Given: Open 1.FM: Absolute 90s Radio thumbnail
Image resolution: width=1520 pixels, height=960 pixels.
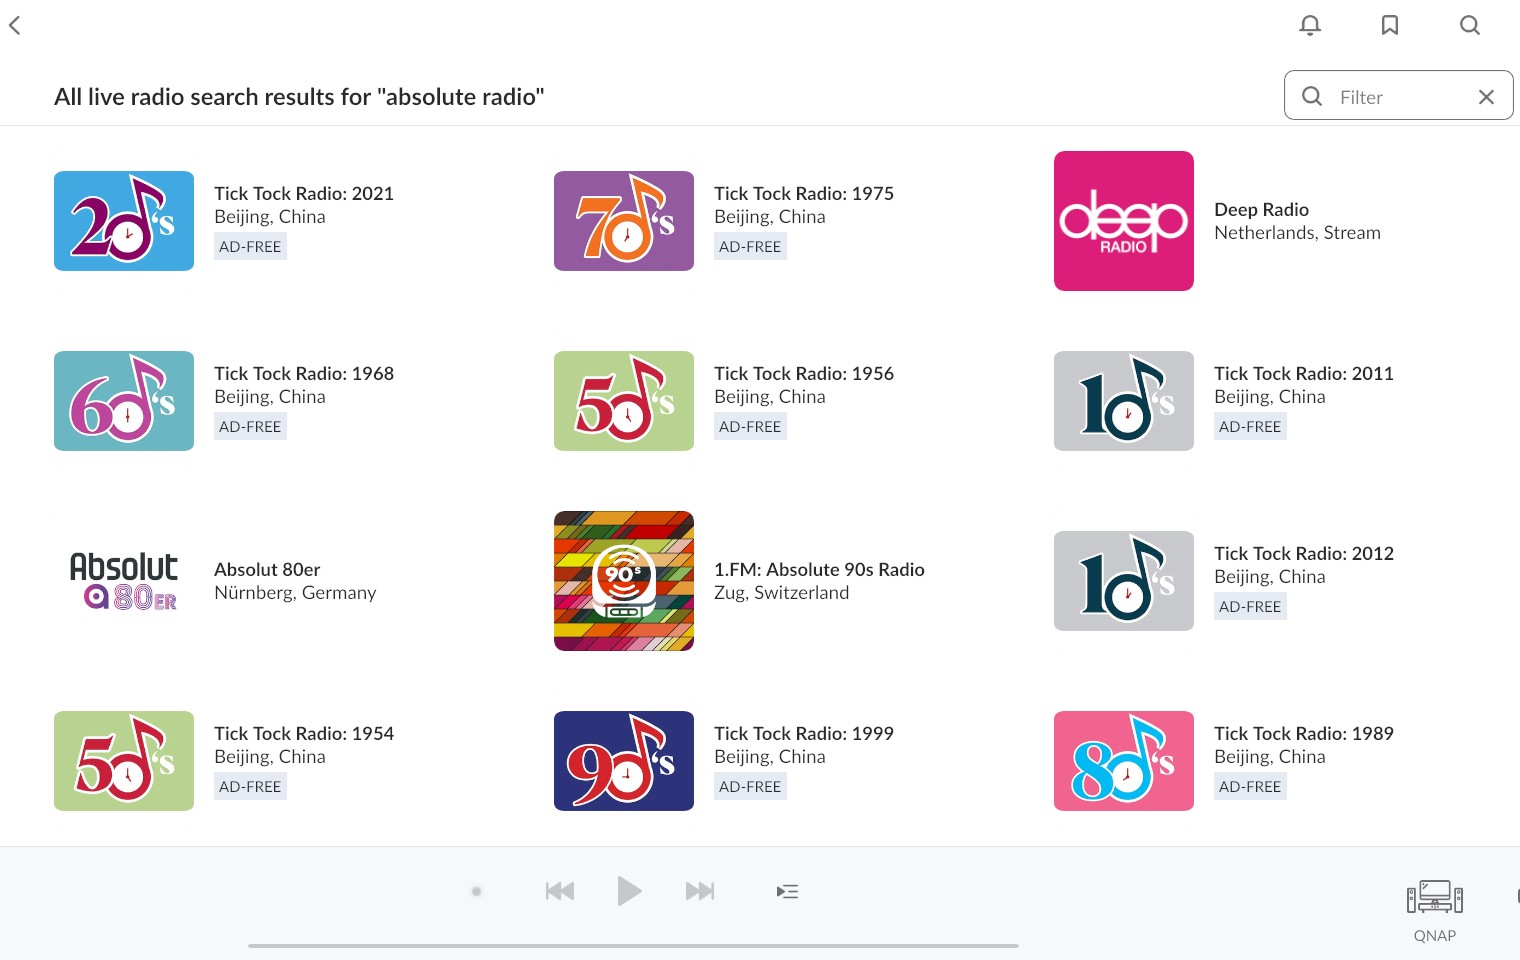Looking at the screenshot, I should 624,581.
